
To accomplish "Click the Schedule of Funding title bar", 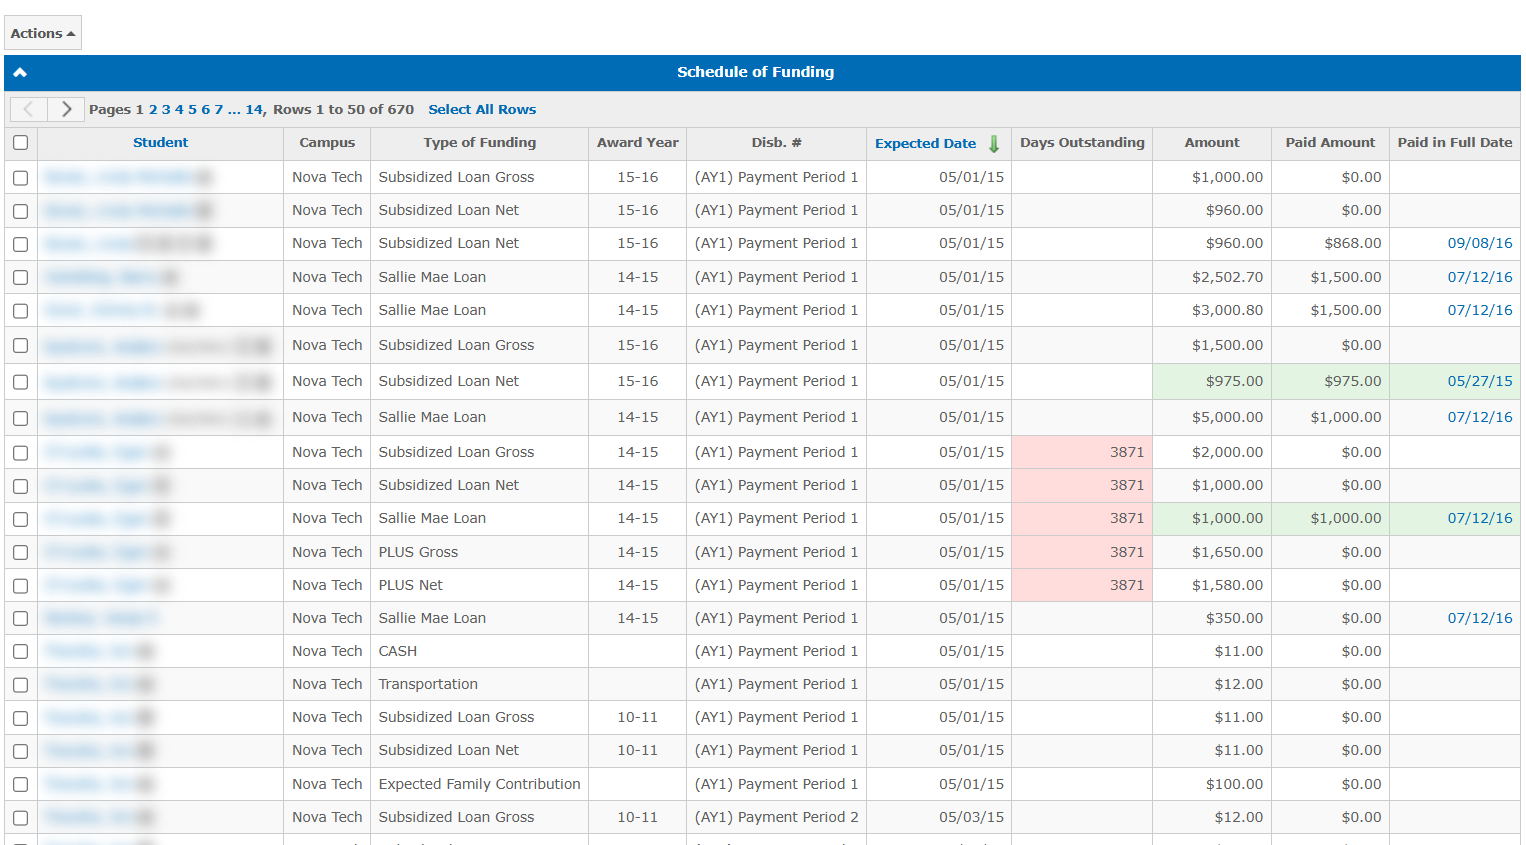I will point(762,72).
